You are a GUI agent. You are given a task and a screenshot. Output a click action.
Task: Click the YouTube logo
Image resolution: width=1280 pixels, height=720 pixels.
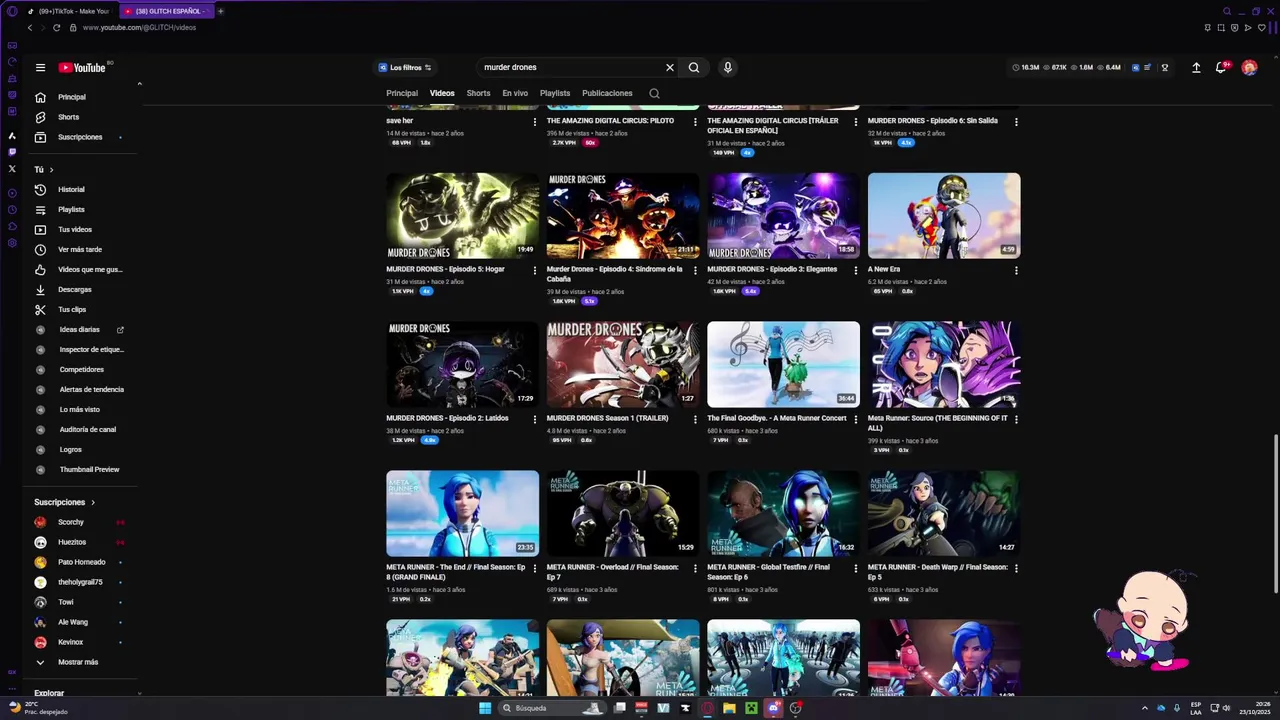tap(82, 68)
